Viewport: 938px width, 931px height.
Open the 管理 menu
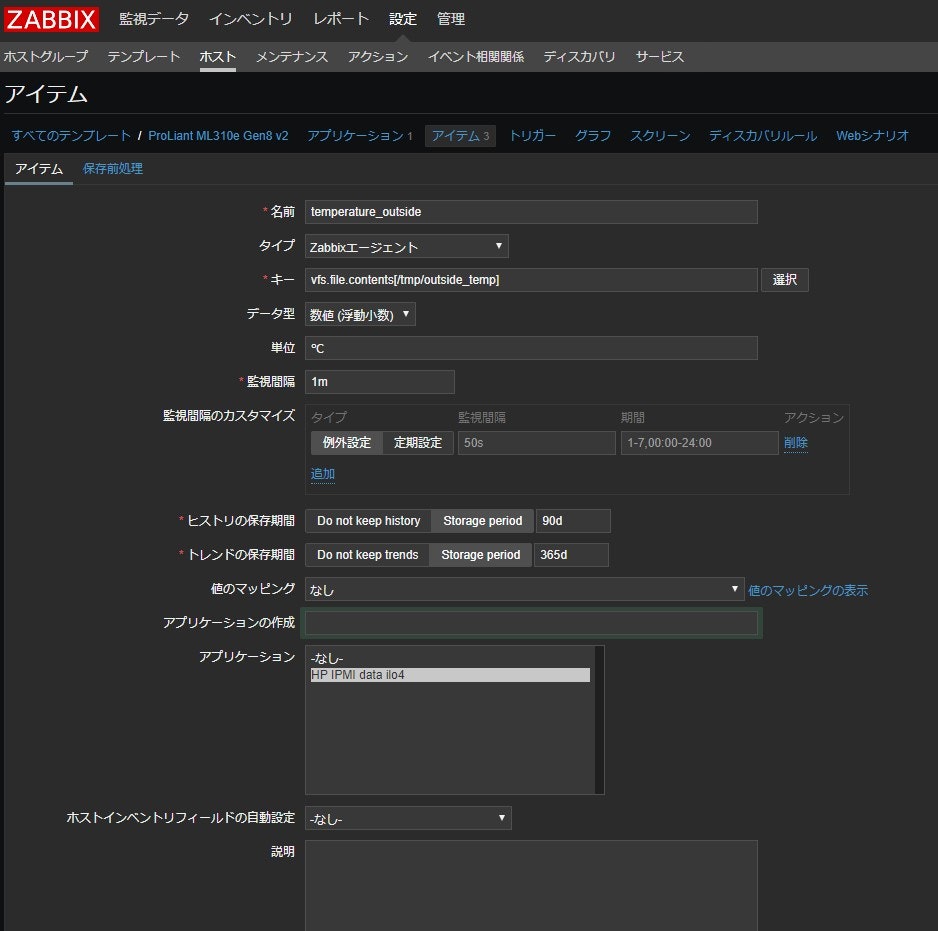450,19
